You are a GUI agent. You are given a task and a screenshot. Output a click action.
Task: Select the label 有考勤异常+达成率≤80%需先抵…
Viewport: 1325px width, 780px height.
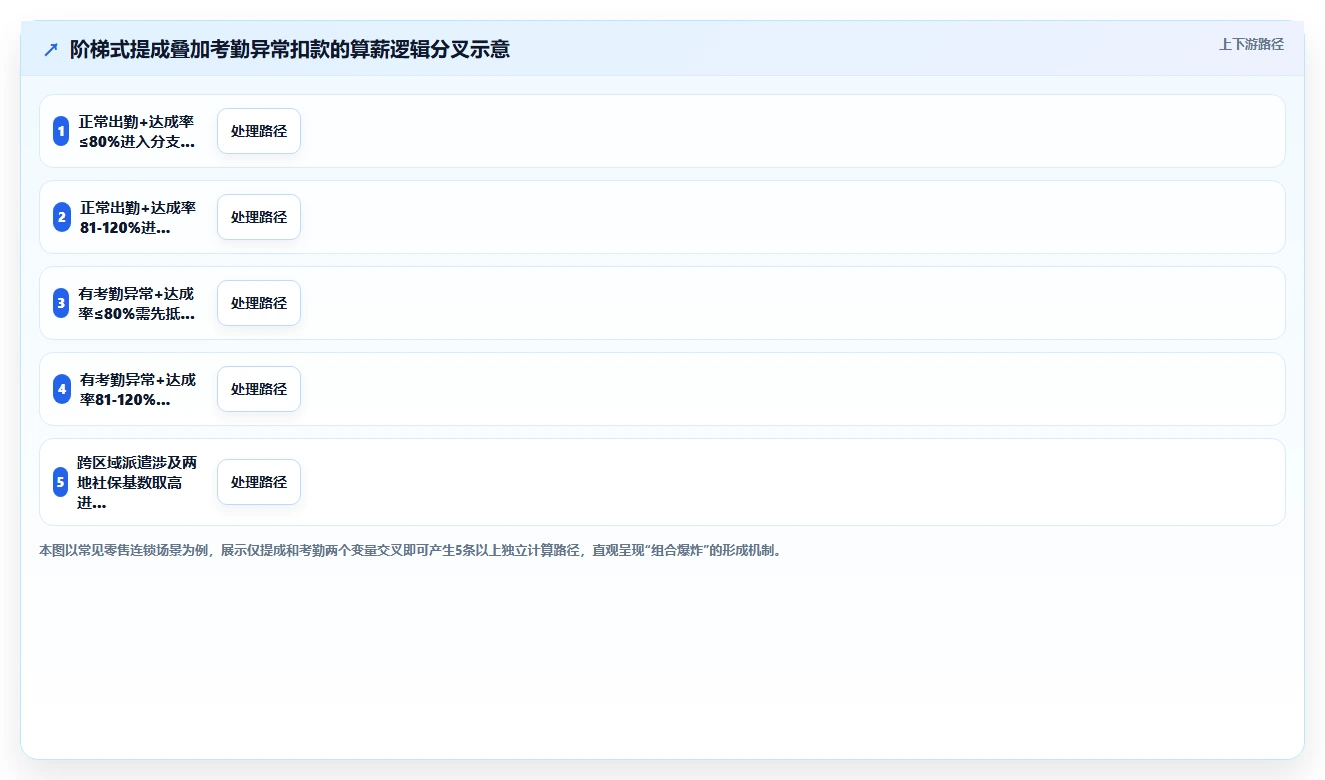137,303
